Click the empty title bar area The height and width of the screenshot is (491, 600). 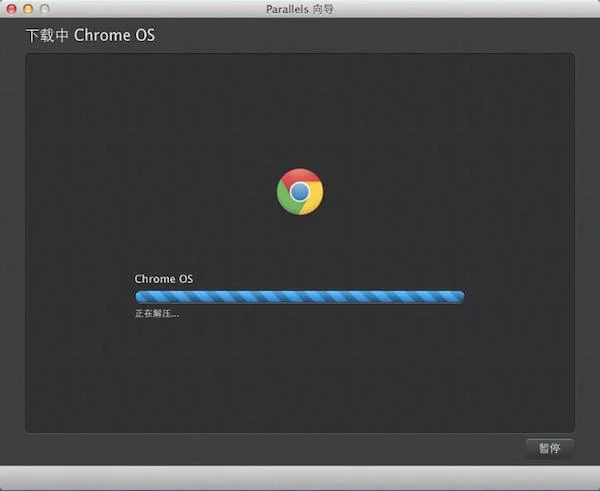459,9
